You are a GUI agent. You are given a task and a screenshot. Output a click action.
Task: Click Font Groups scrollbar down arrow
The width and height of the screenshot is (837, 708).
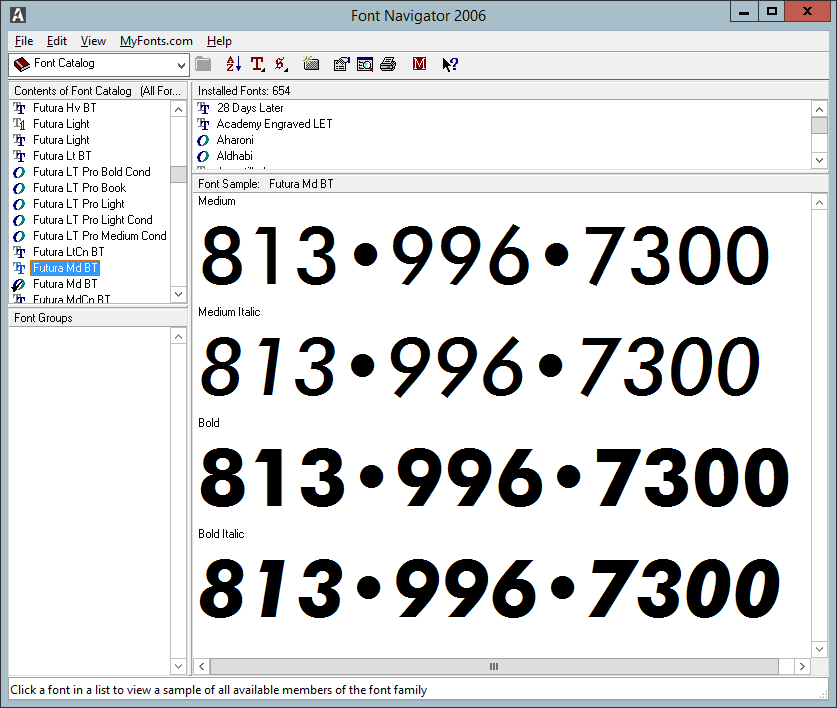(178, 666)
